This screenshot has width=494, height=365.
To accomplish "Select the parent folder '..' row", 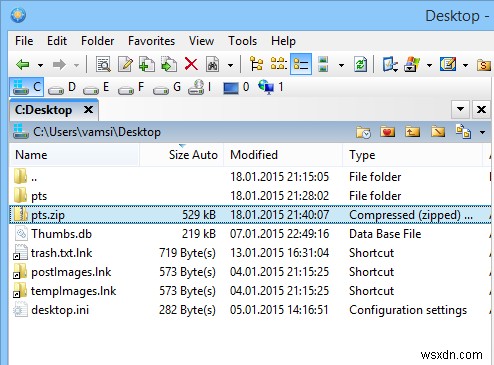I will coord(250,177).
